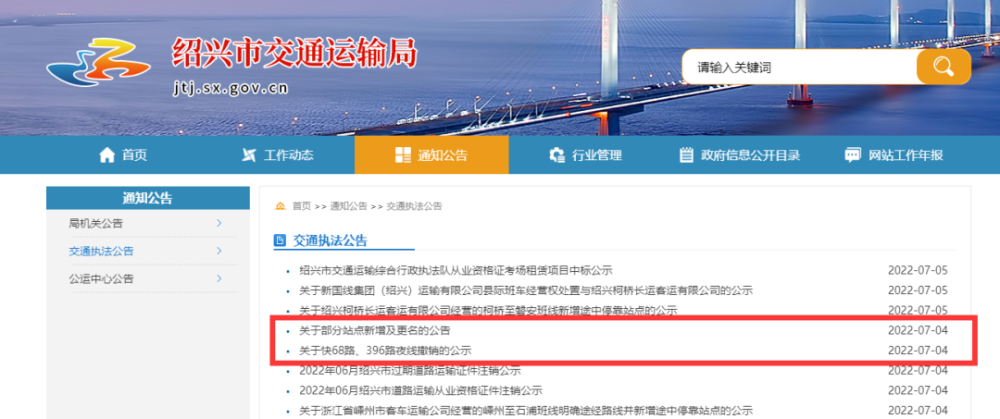Click the 工作动态 windmill icon
The height and width of the screenshot is (419, 1000).
coord(249,155)
